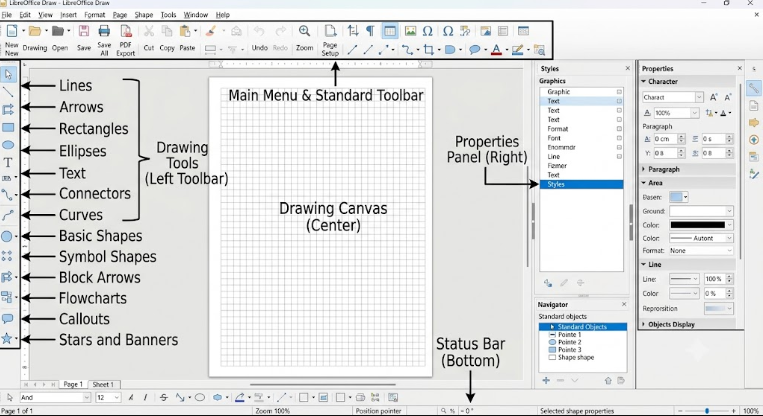Select the arrow pointer tool in left toolbar

pyautogui.click(x=8, y=74)
